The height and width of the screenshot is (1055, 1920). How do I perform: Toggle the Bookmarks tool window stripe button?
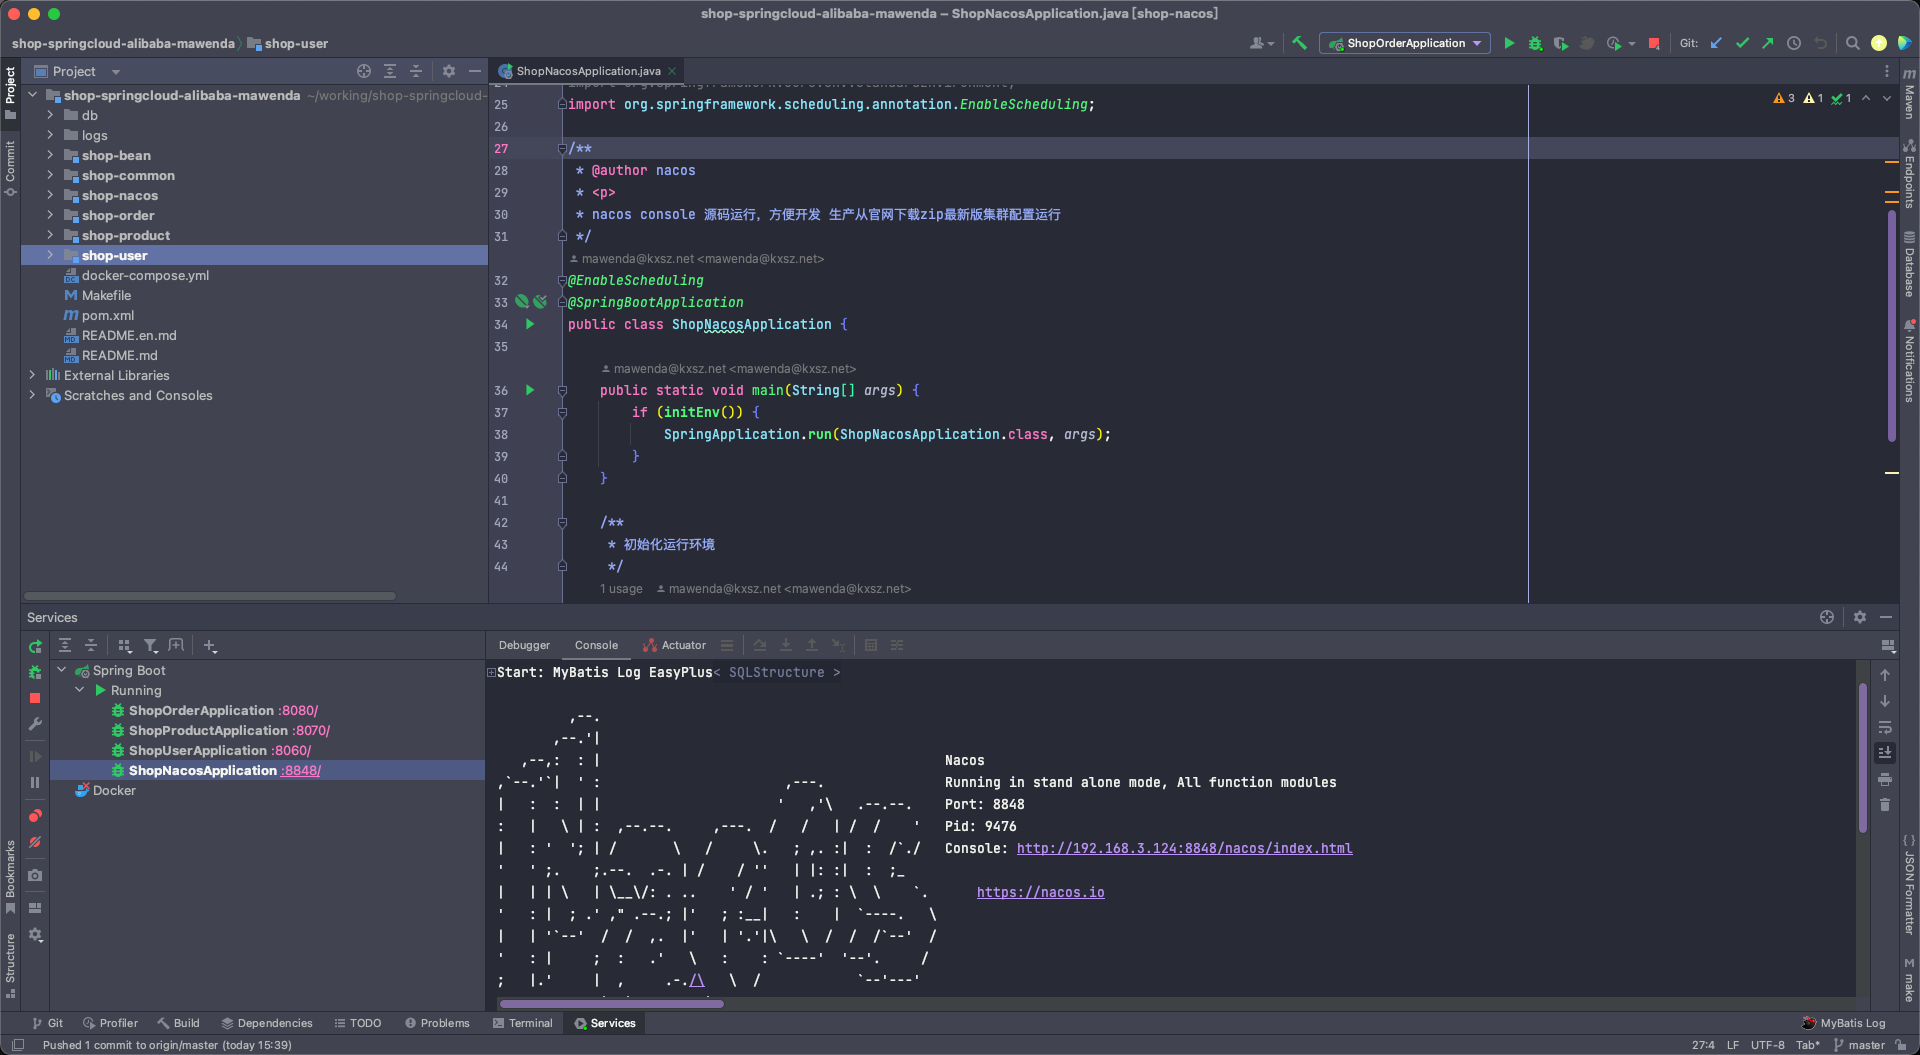pos(10,877)
